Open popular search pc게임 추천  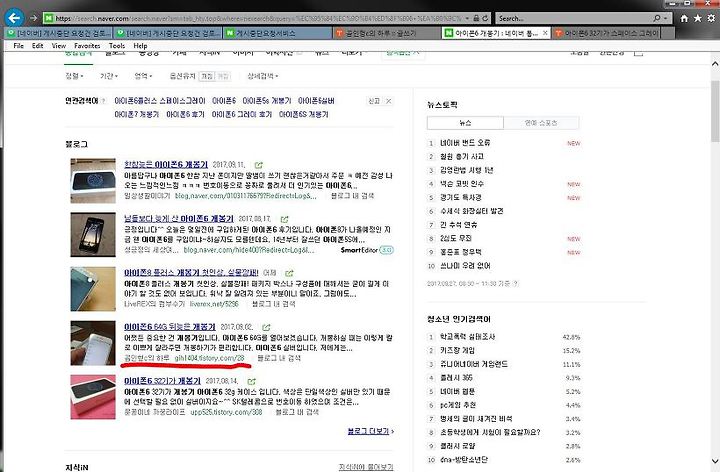click(x=458, y=405)
